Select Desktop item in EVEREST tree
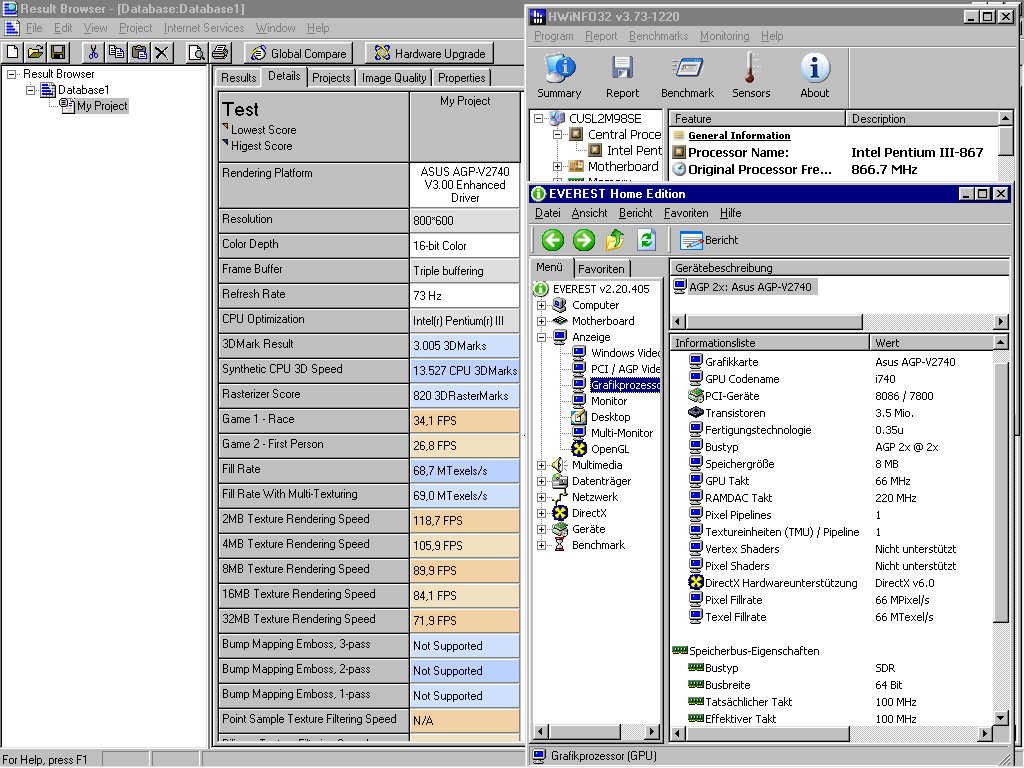This screenshot has width=1024, height=768. point(611,417)
